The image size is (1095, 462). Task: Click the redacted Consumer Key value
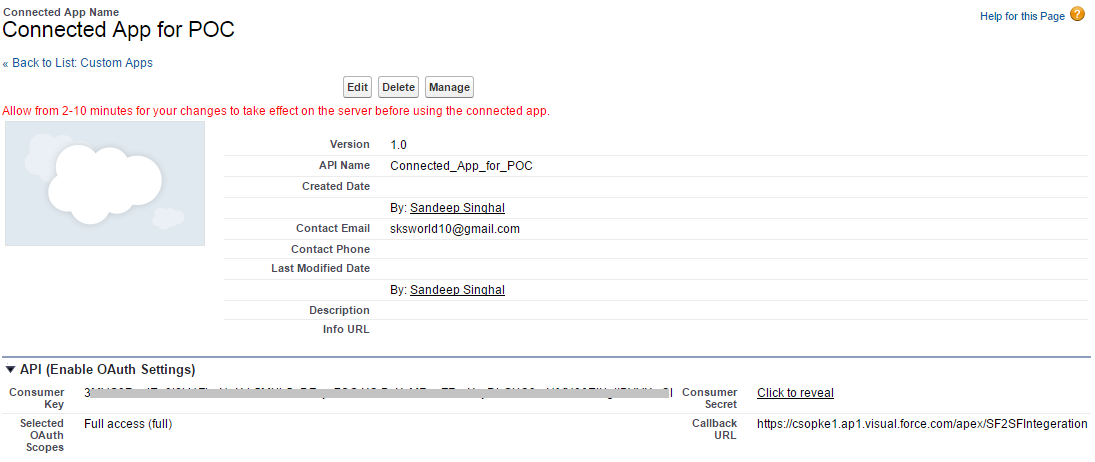tap(379, 393)
